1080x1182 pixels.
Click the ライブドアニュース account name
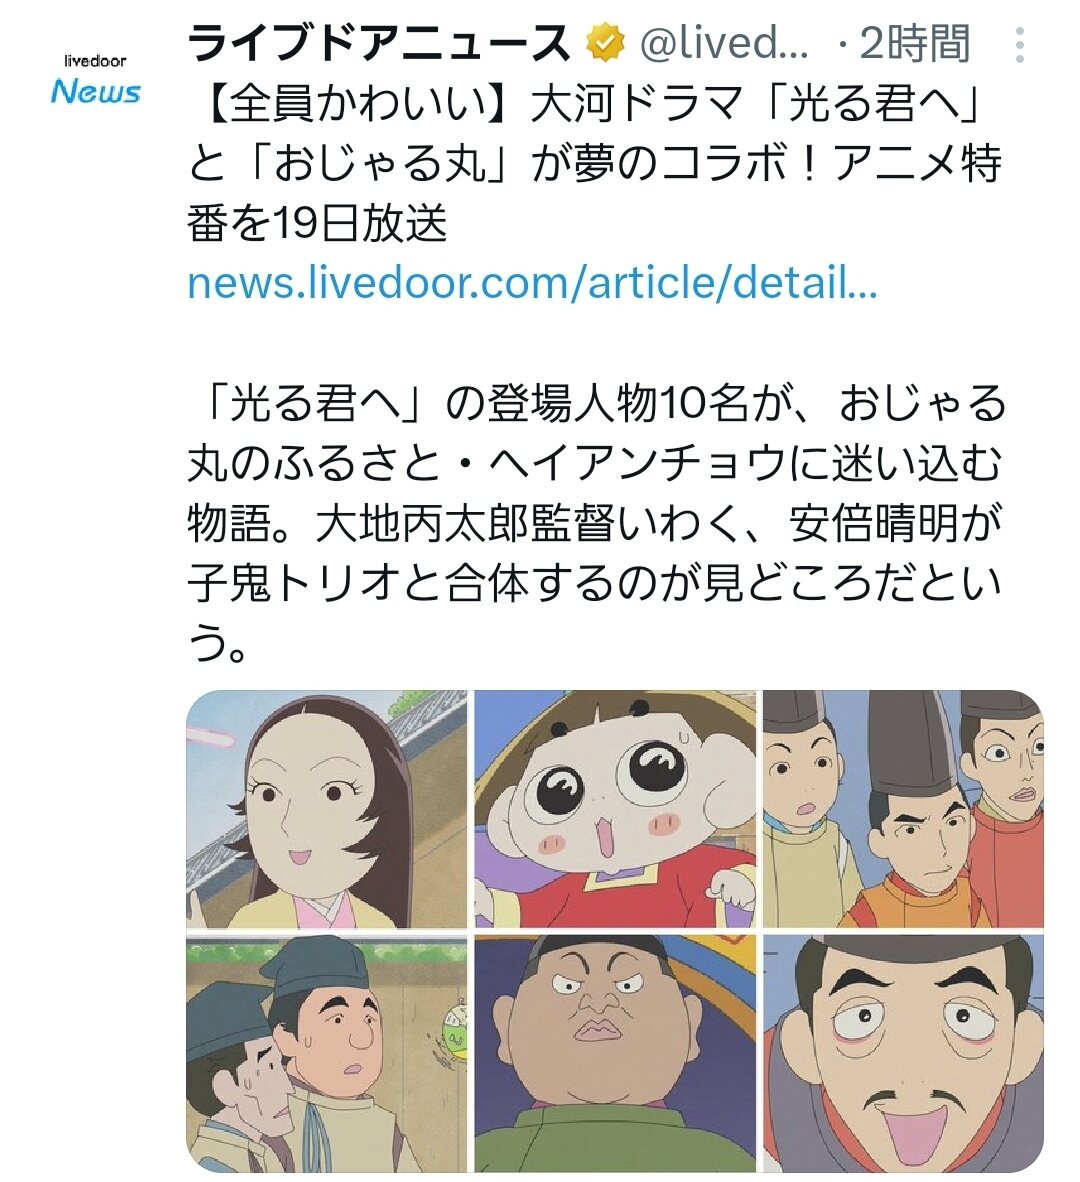[379, 44]
